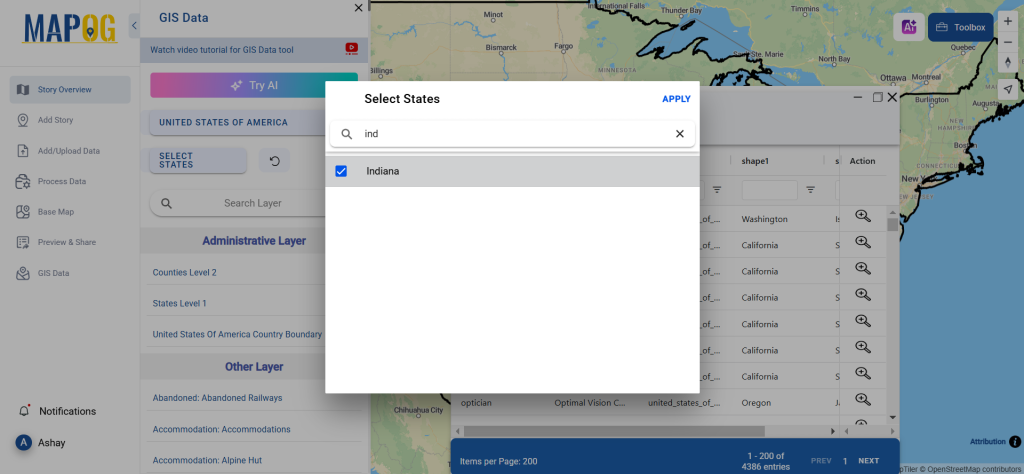This screenshot has width=1024, height=474.
Task: Click the state search field containing 'ind'
Action: (x=510, y=134)
